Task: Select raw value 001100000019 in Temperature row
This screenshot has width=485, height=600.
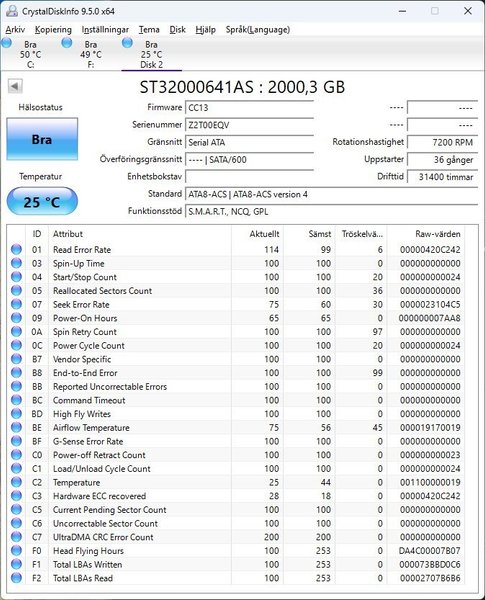Action: pyautogui.click(x=430, y=482)
